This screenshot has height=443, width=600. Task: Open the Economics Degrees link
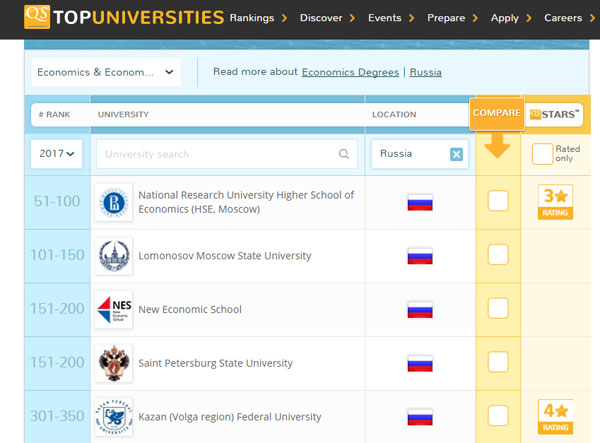[350, 72]
